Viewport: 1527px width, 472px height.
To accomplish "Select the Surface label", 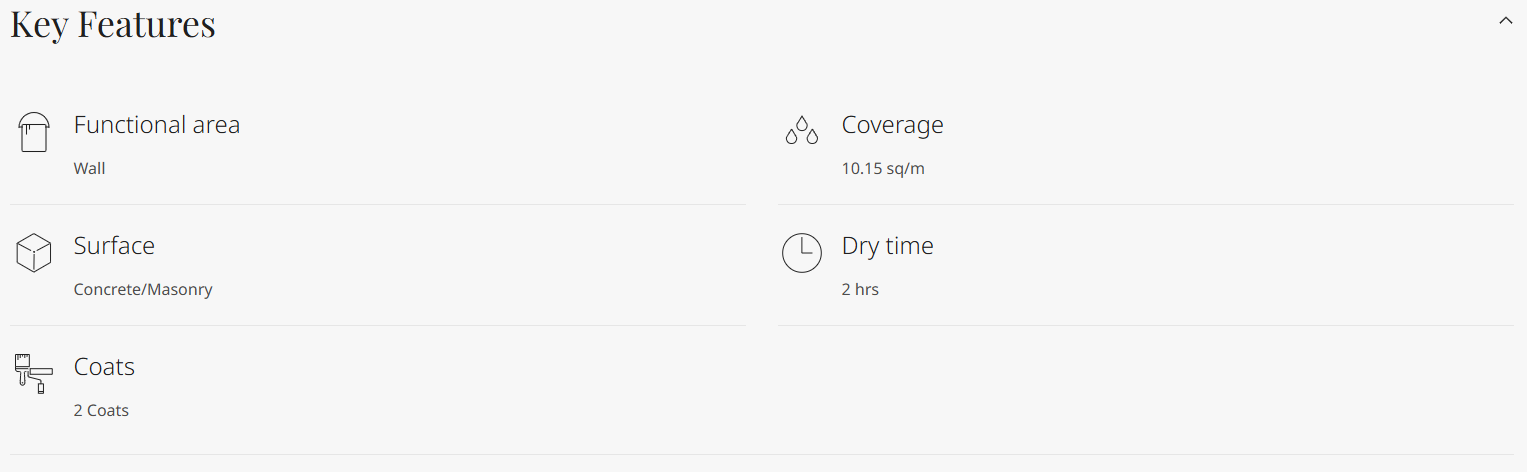I will click(114, 246).
